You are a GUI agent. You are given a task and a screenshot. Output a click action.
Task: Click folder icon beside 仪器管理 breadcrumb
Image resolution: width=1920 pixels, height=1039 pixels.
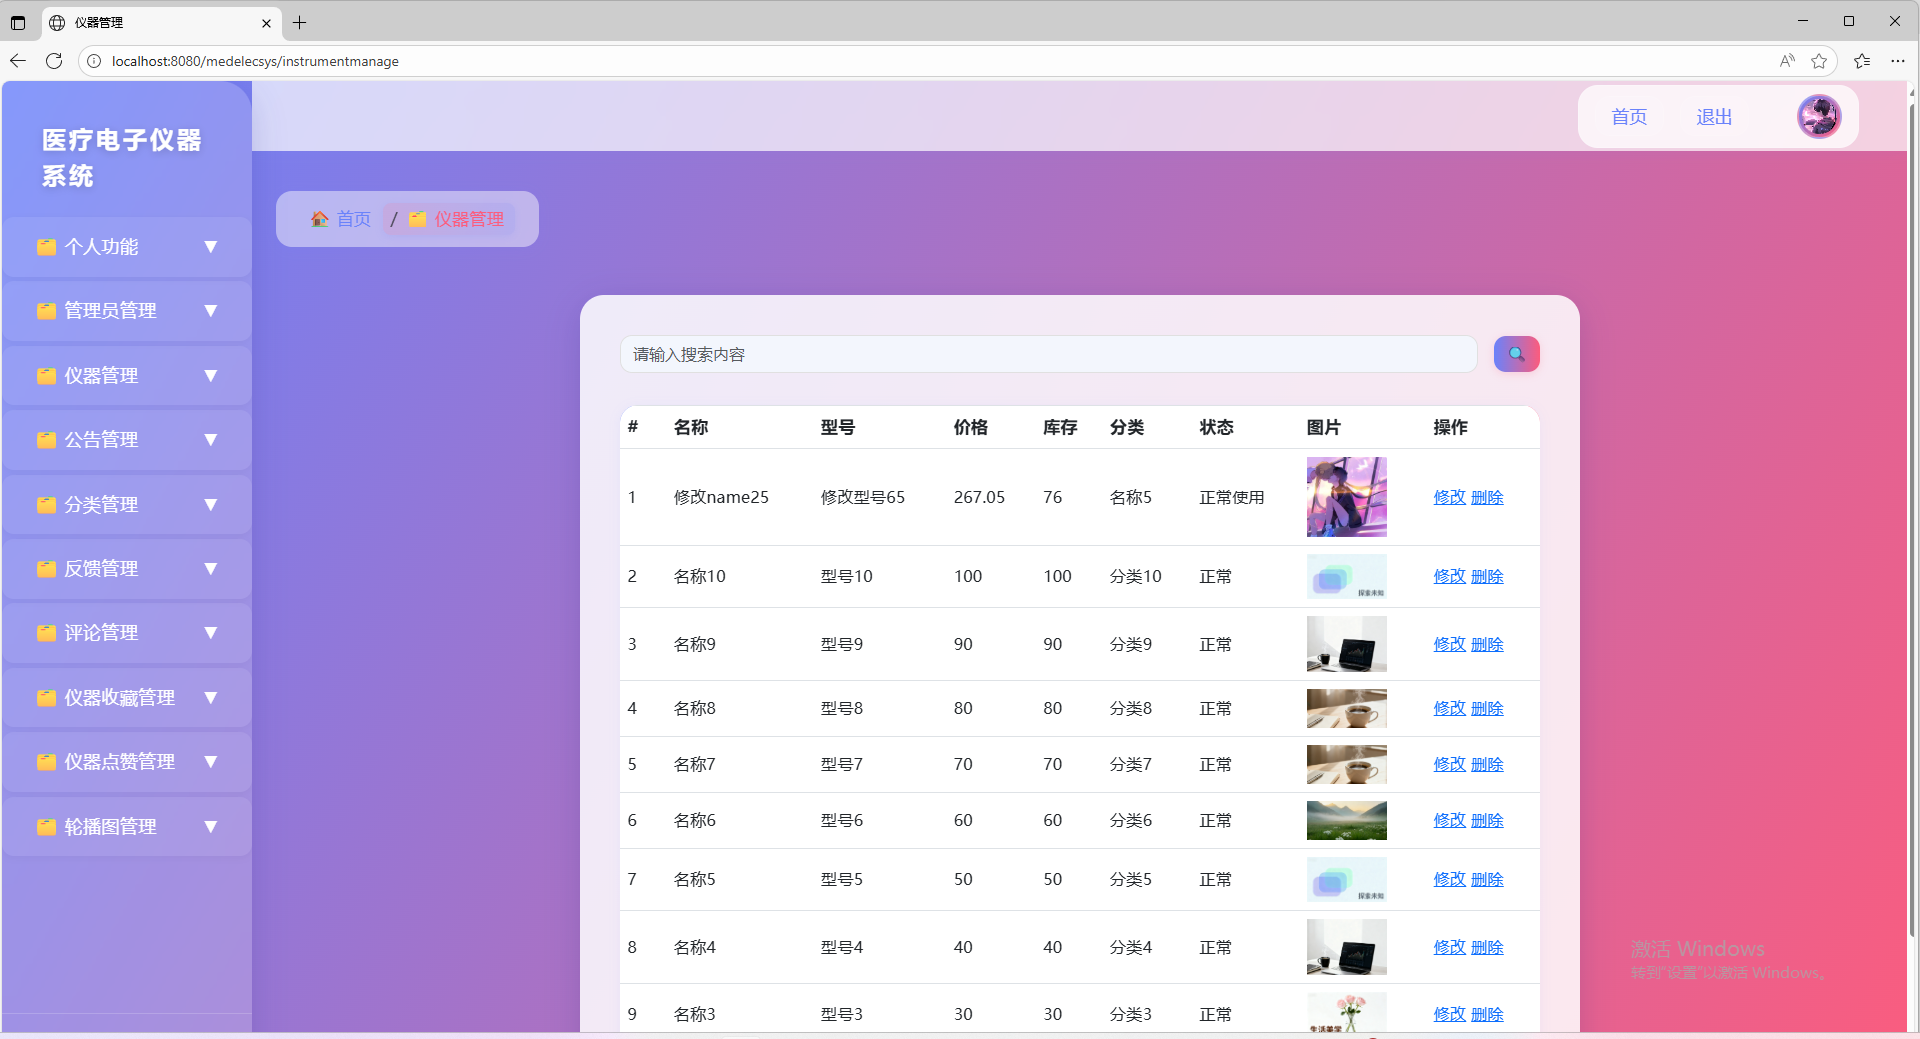(418, 219)
